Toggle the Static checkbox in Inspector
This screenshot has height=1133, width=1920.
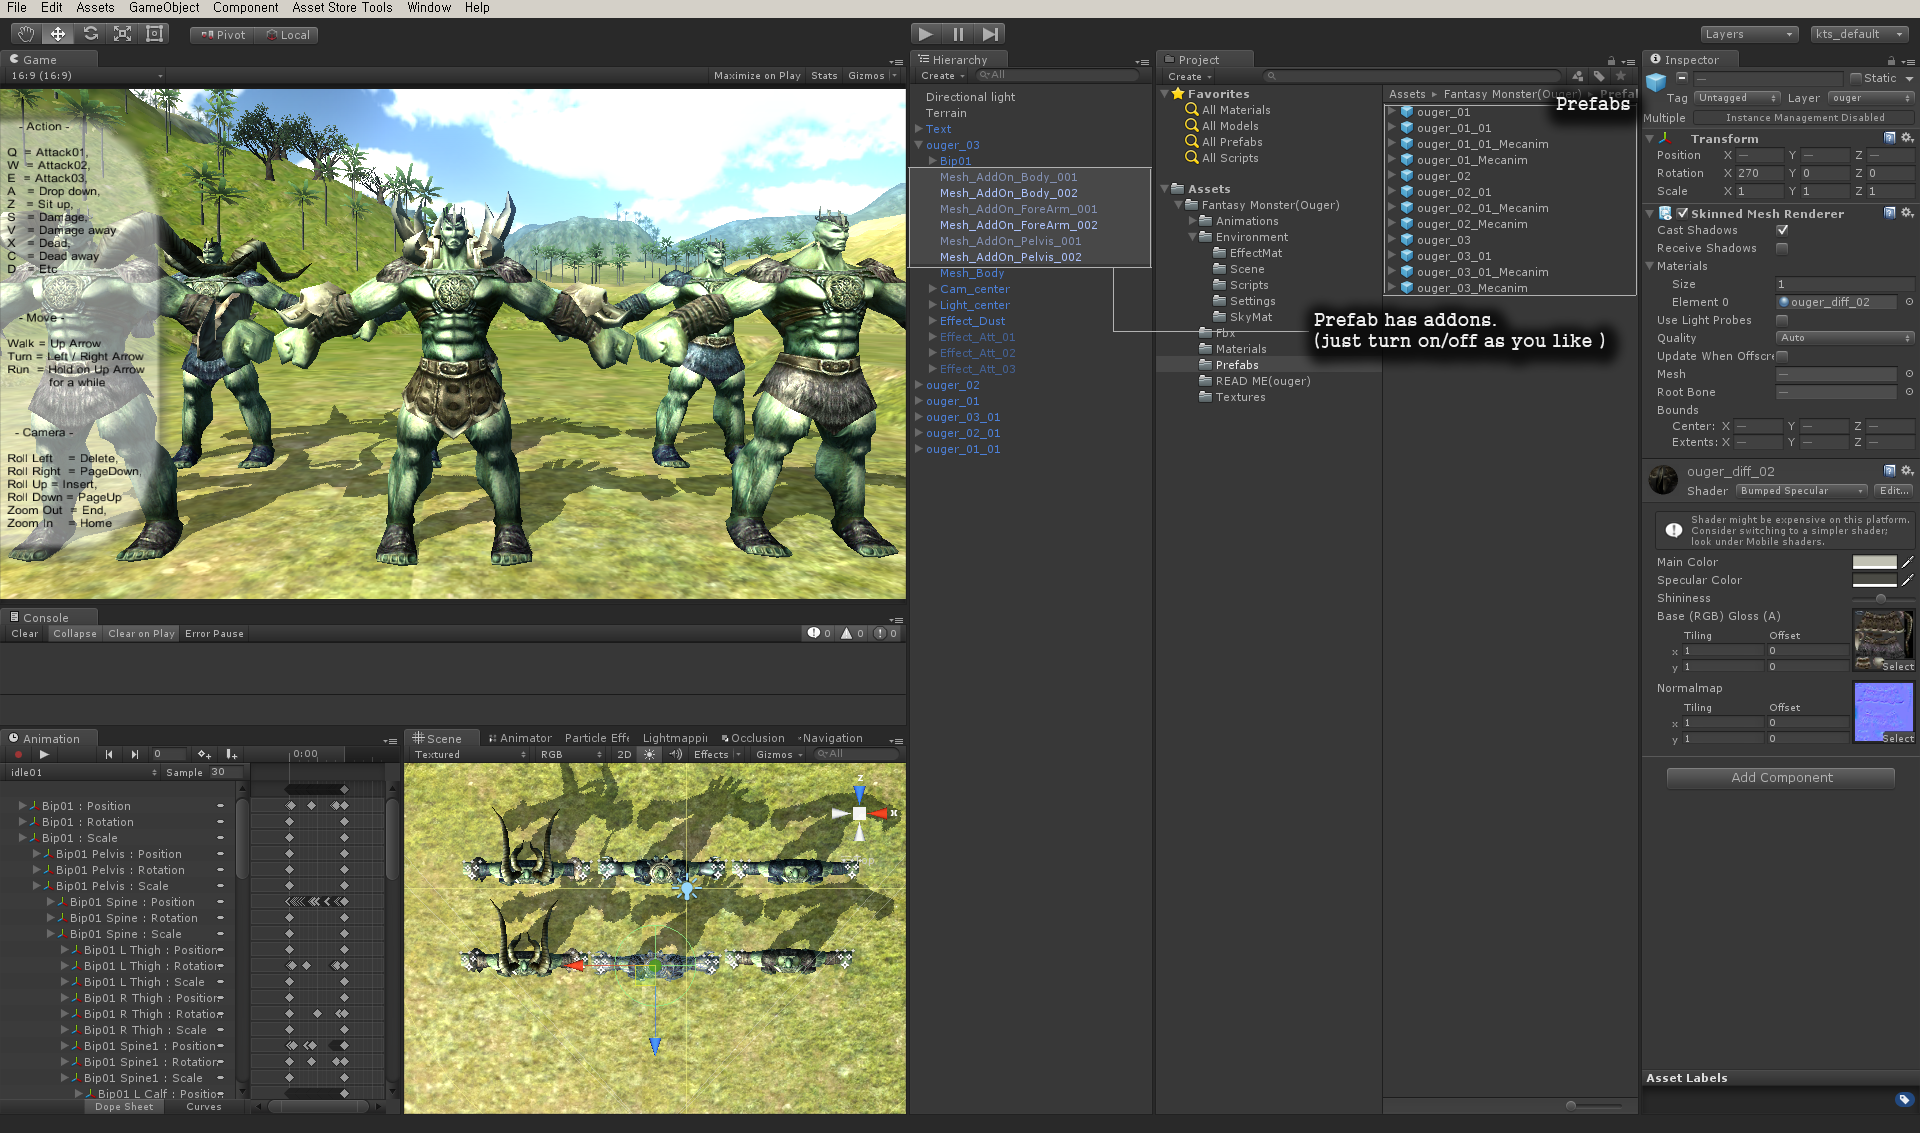click(x=1856, y=78)
